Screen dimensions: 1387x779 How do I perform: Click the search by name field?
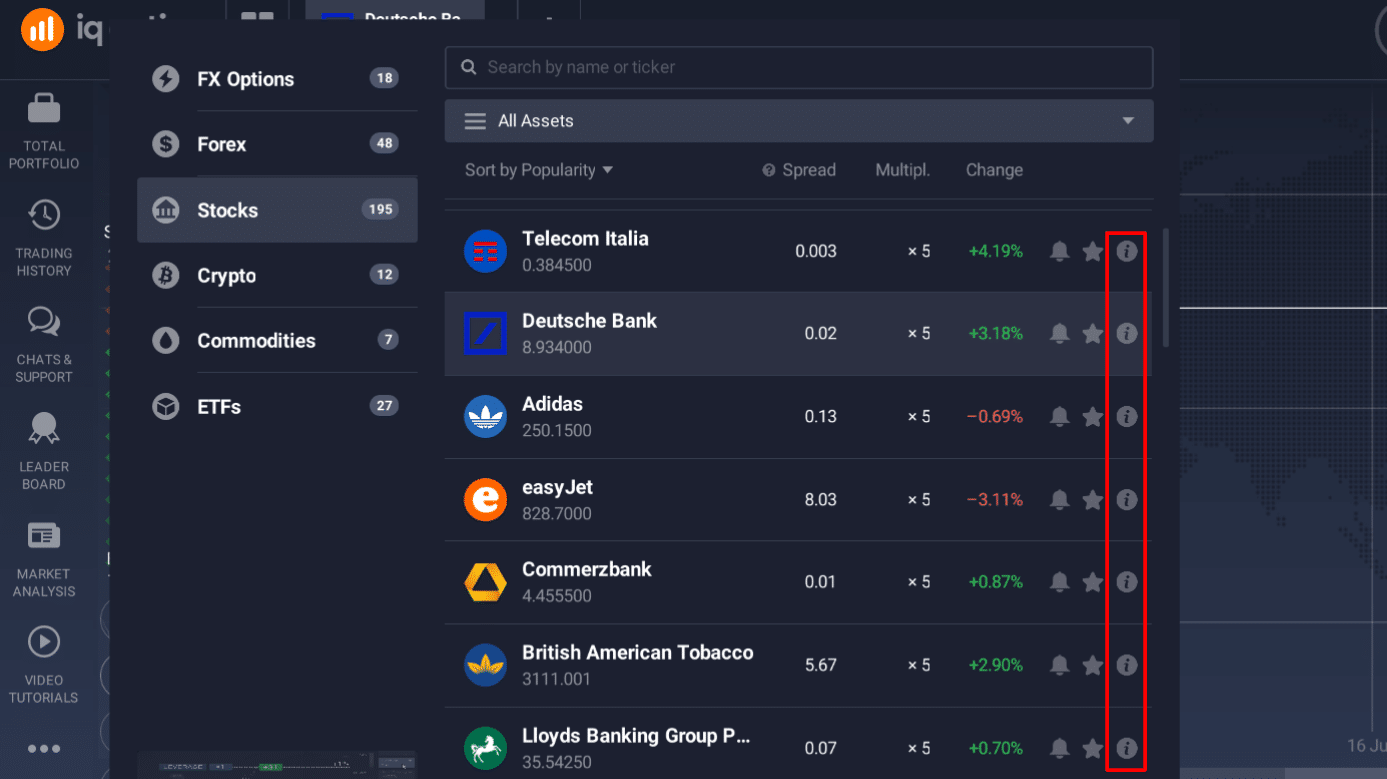tap(798, 67)
